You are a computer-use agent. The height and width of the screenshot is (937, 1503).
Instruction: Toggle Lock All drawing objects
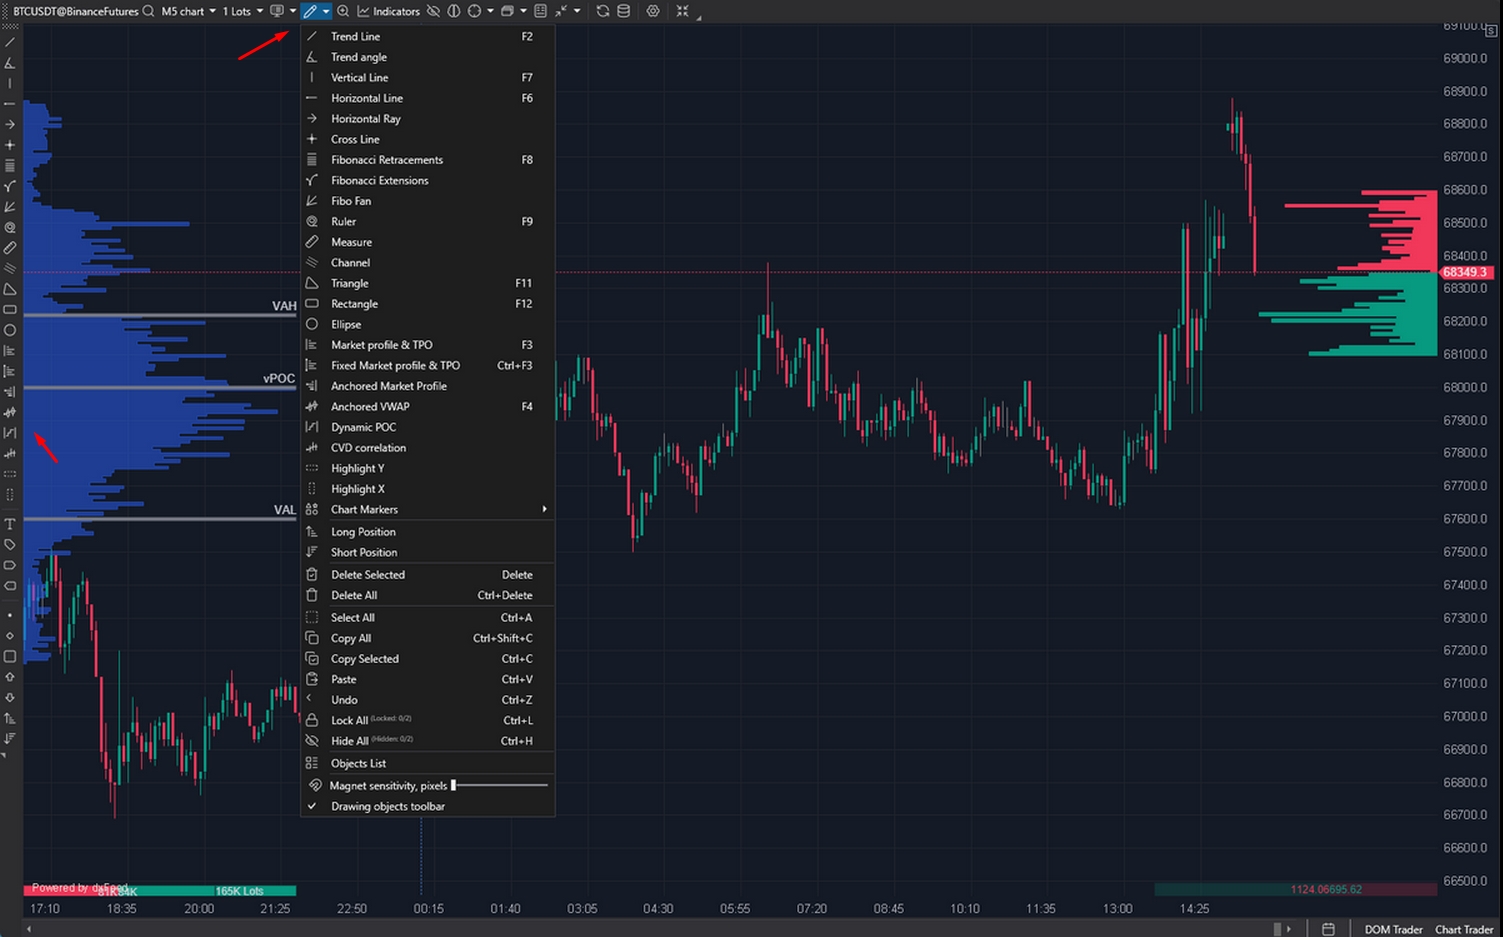point(349,720)
